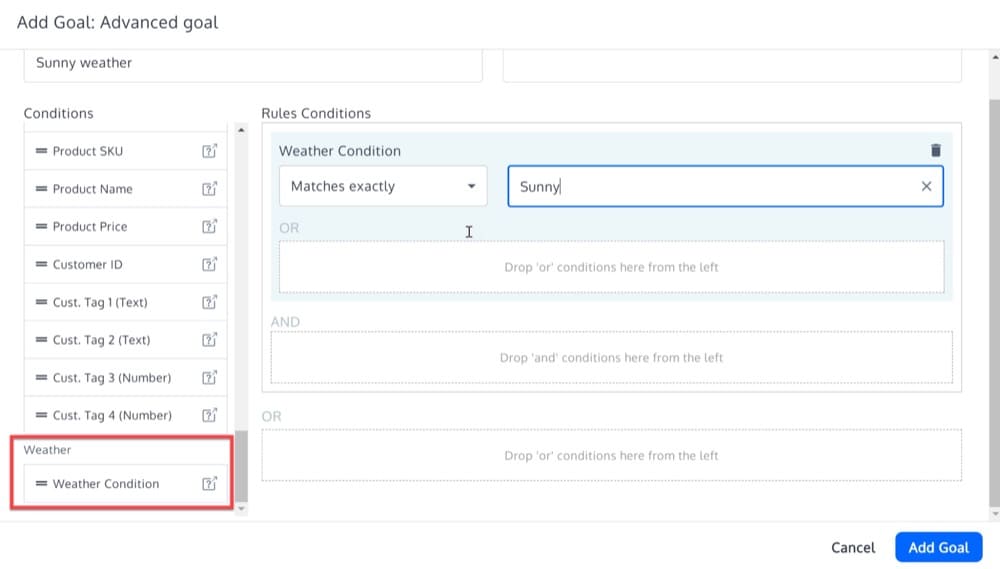Focus the Sunny value input field
This screenshot has height=569, width=1000.
(710, 186)
